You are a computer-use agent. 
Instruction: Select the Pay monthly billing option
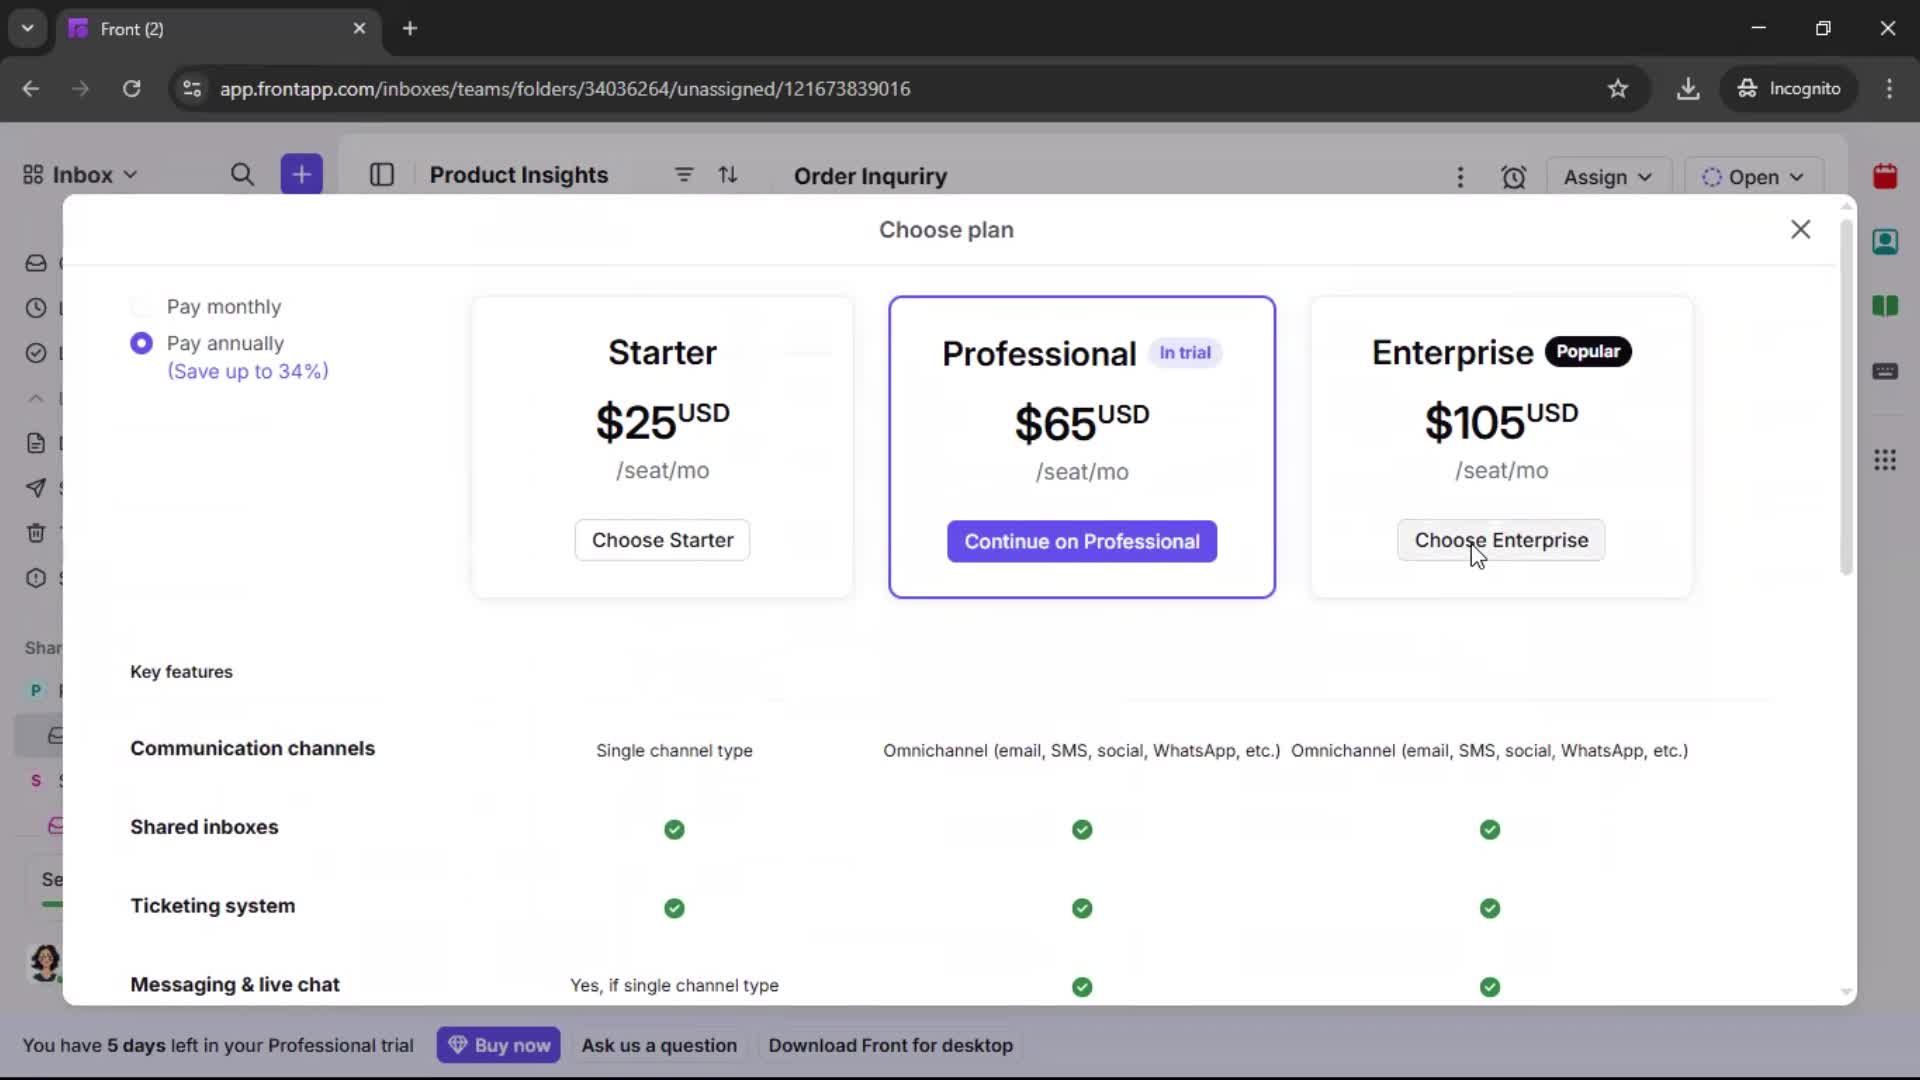point(141,306)
